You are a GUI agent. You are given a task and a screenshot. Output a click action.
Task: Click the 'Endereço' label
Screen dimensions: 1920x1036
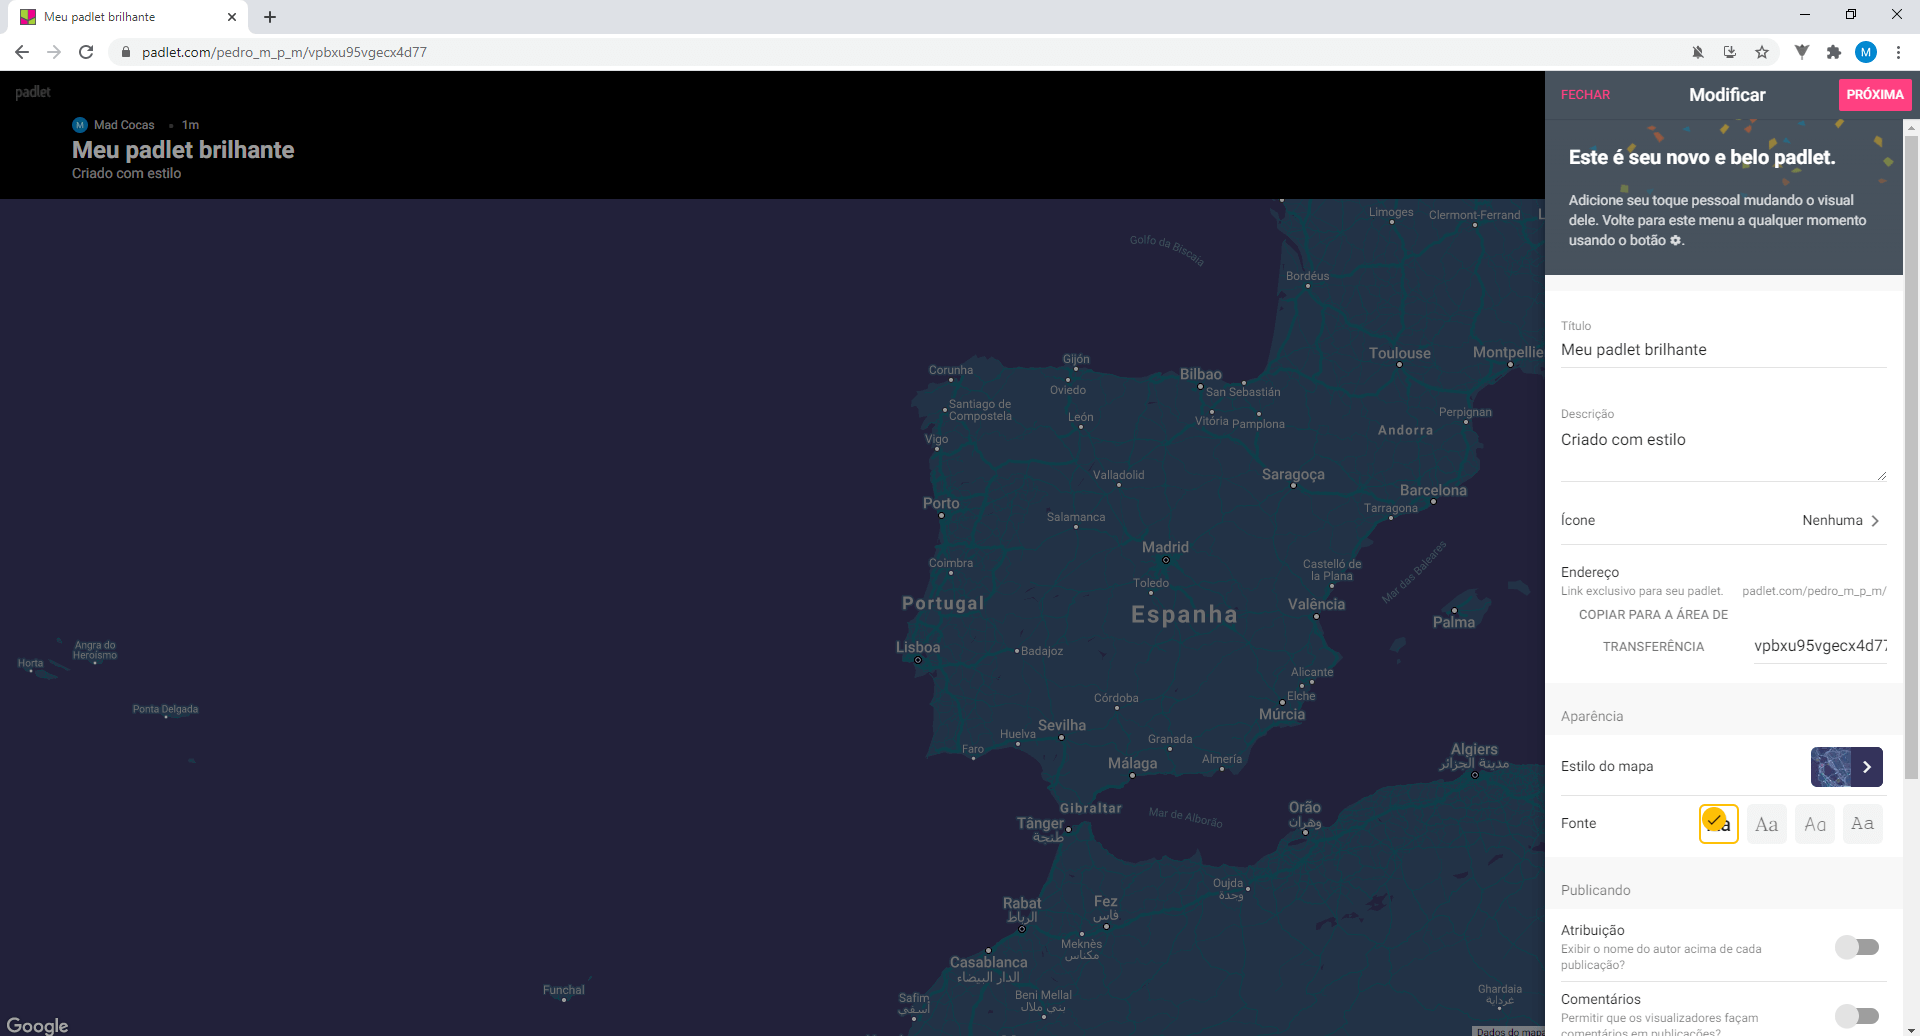tap(1590, 573)
